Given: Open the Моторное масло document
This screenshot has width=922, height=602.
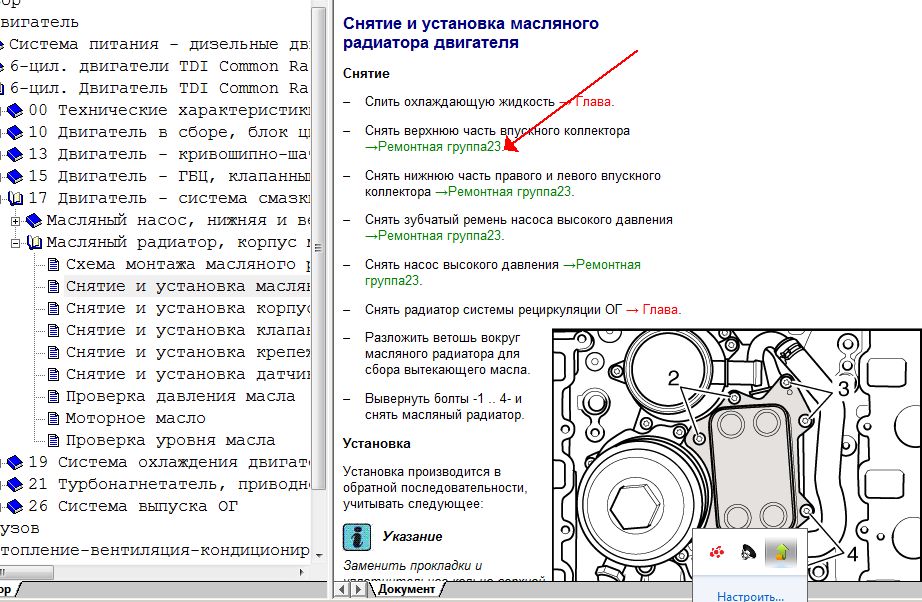Looking at the screenshot, I should pyautogui.click(x=135, y=419).
